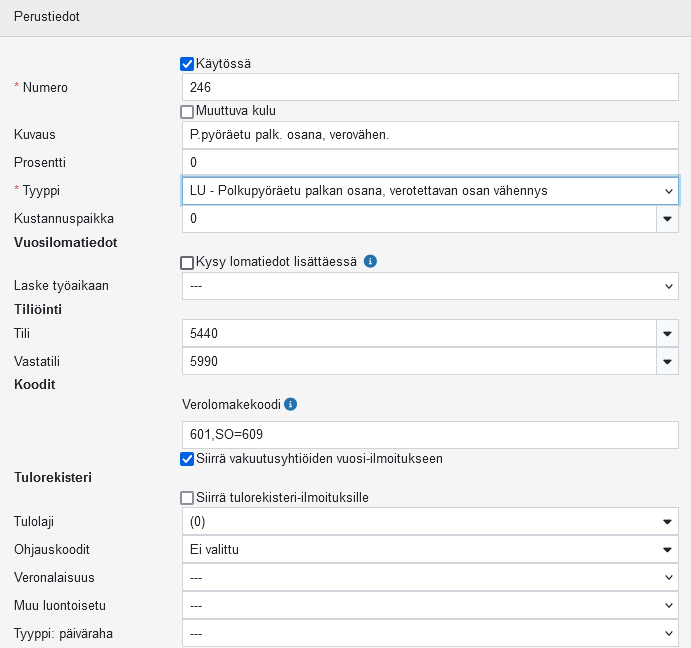
Task: Open the Tyyppi dropdown list
Action: (x=430, y=190)
